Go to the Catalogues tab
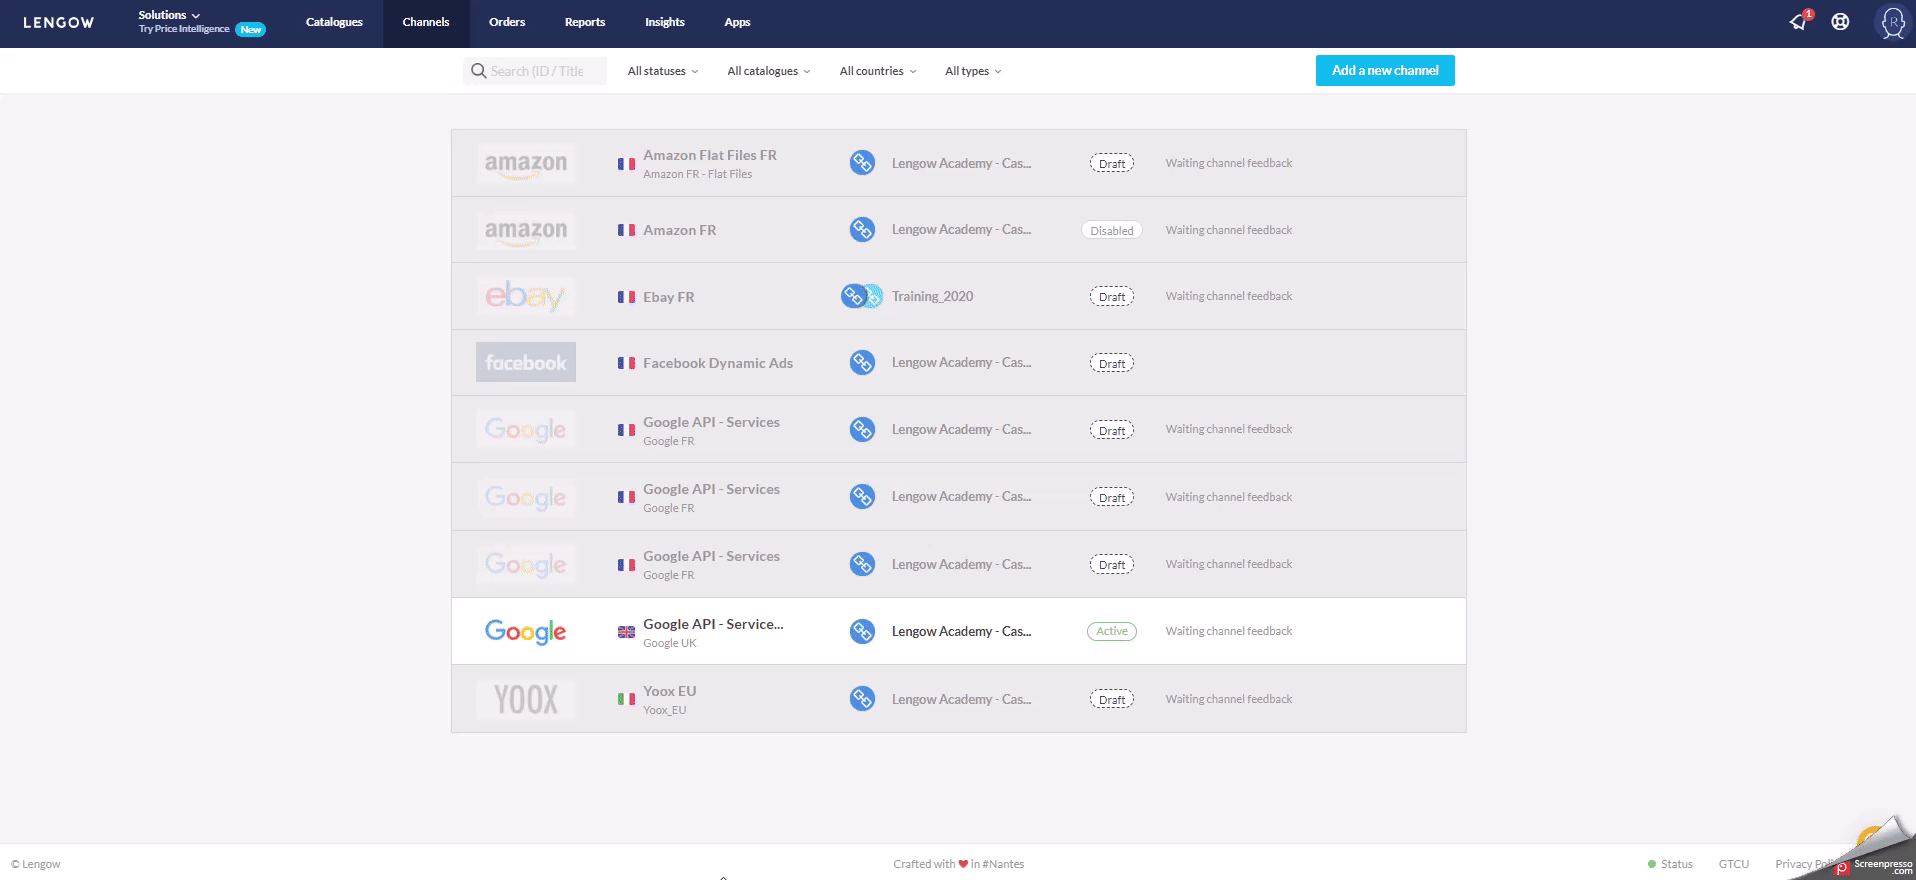The image size is (1916, 880). [x=334, y=22]
